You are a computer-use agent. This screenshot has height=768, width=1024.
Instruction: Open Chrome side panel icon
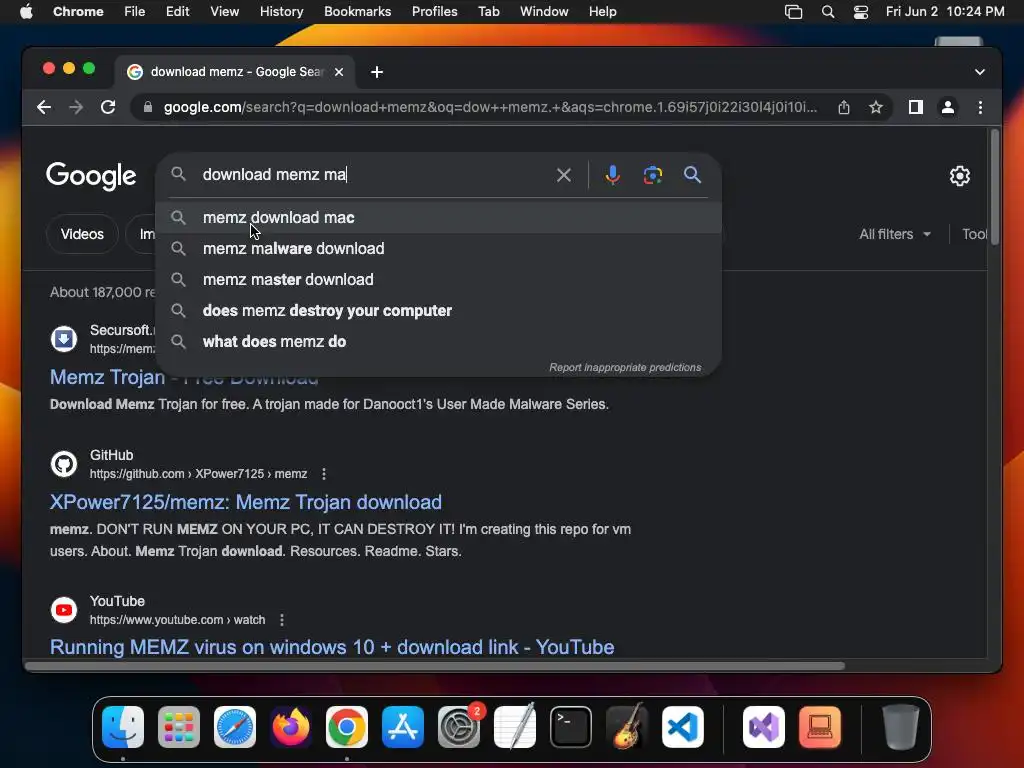tap(916, 107)
